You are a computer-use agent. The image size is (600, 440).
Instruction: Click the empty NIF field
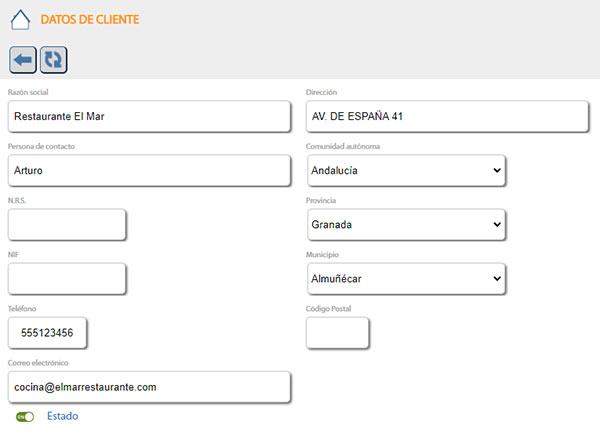coord(67,279)
